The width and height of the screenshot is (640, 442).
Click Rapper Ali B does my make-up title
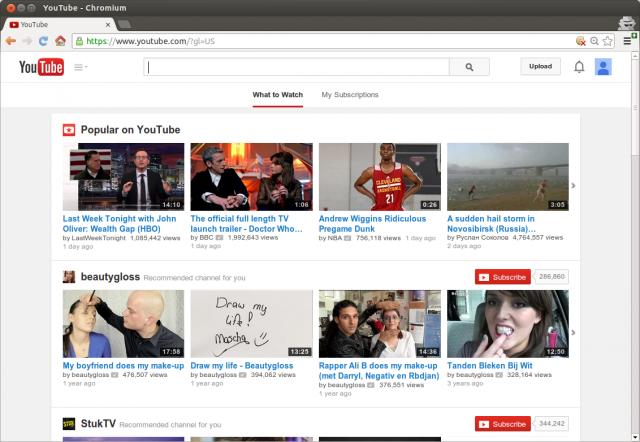click(x=379, y=371)
